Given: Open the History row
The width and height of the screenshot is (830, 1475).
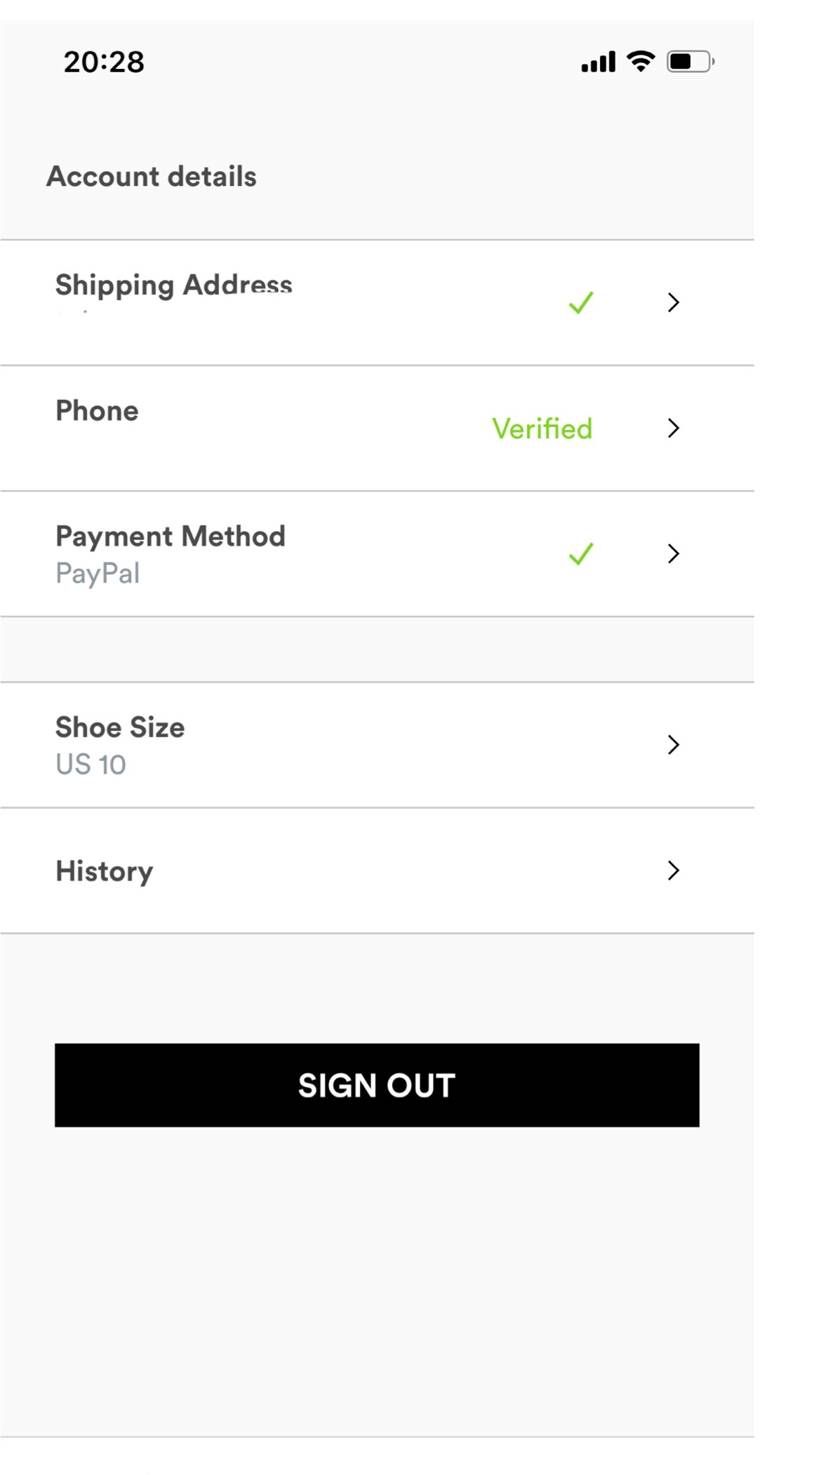Looking at the screenshot, I should coord(377,870).
